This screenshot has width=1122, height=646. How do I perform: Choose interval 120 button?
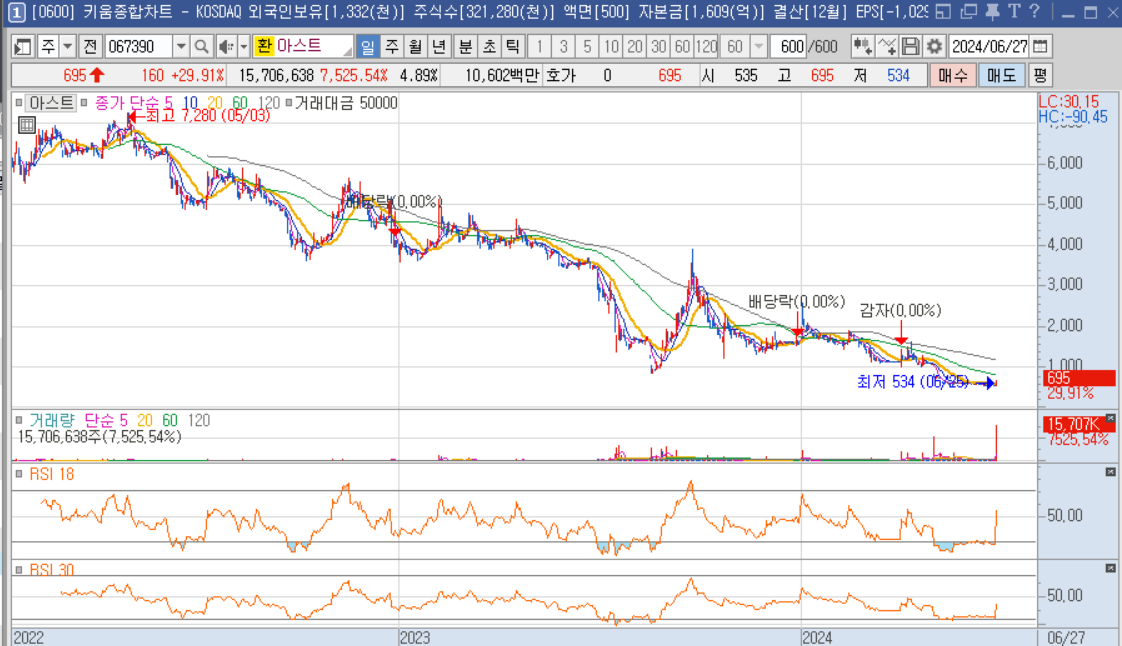tap(706, 47)
